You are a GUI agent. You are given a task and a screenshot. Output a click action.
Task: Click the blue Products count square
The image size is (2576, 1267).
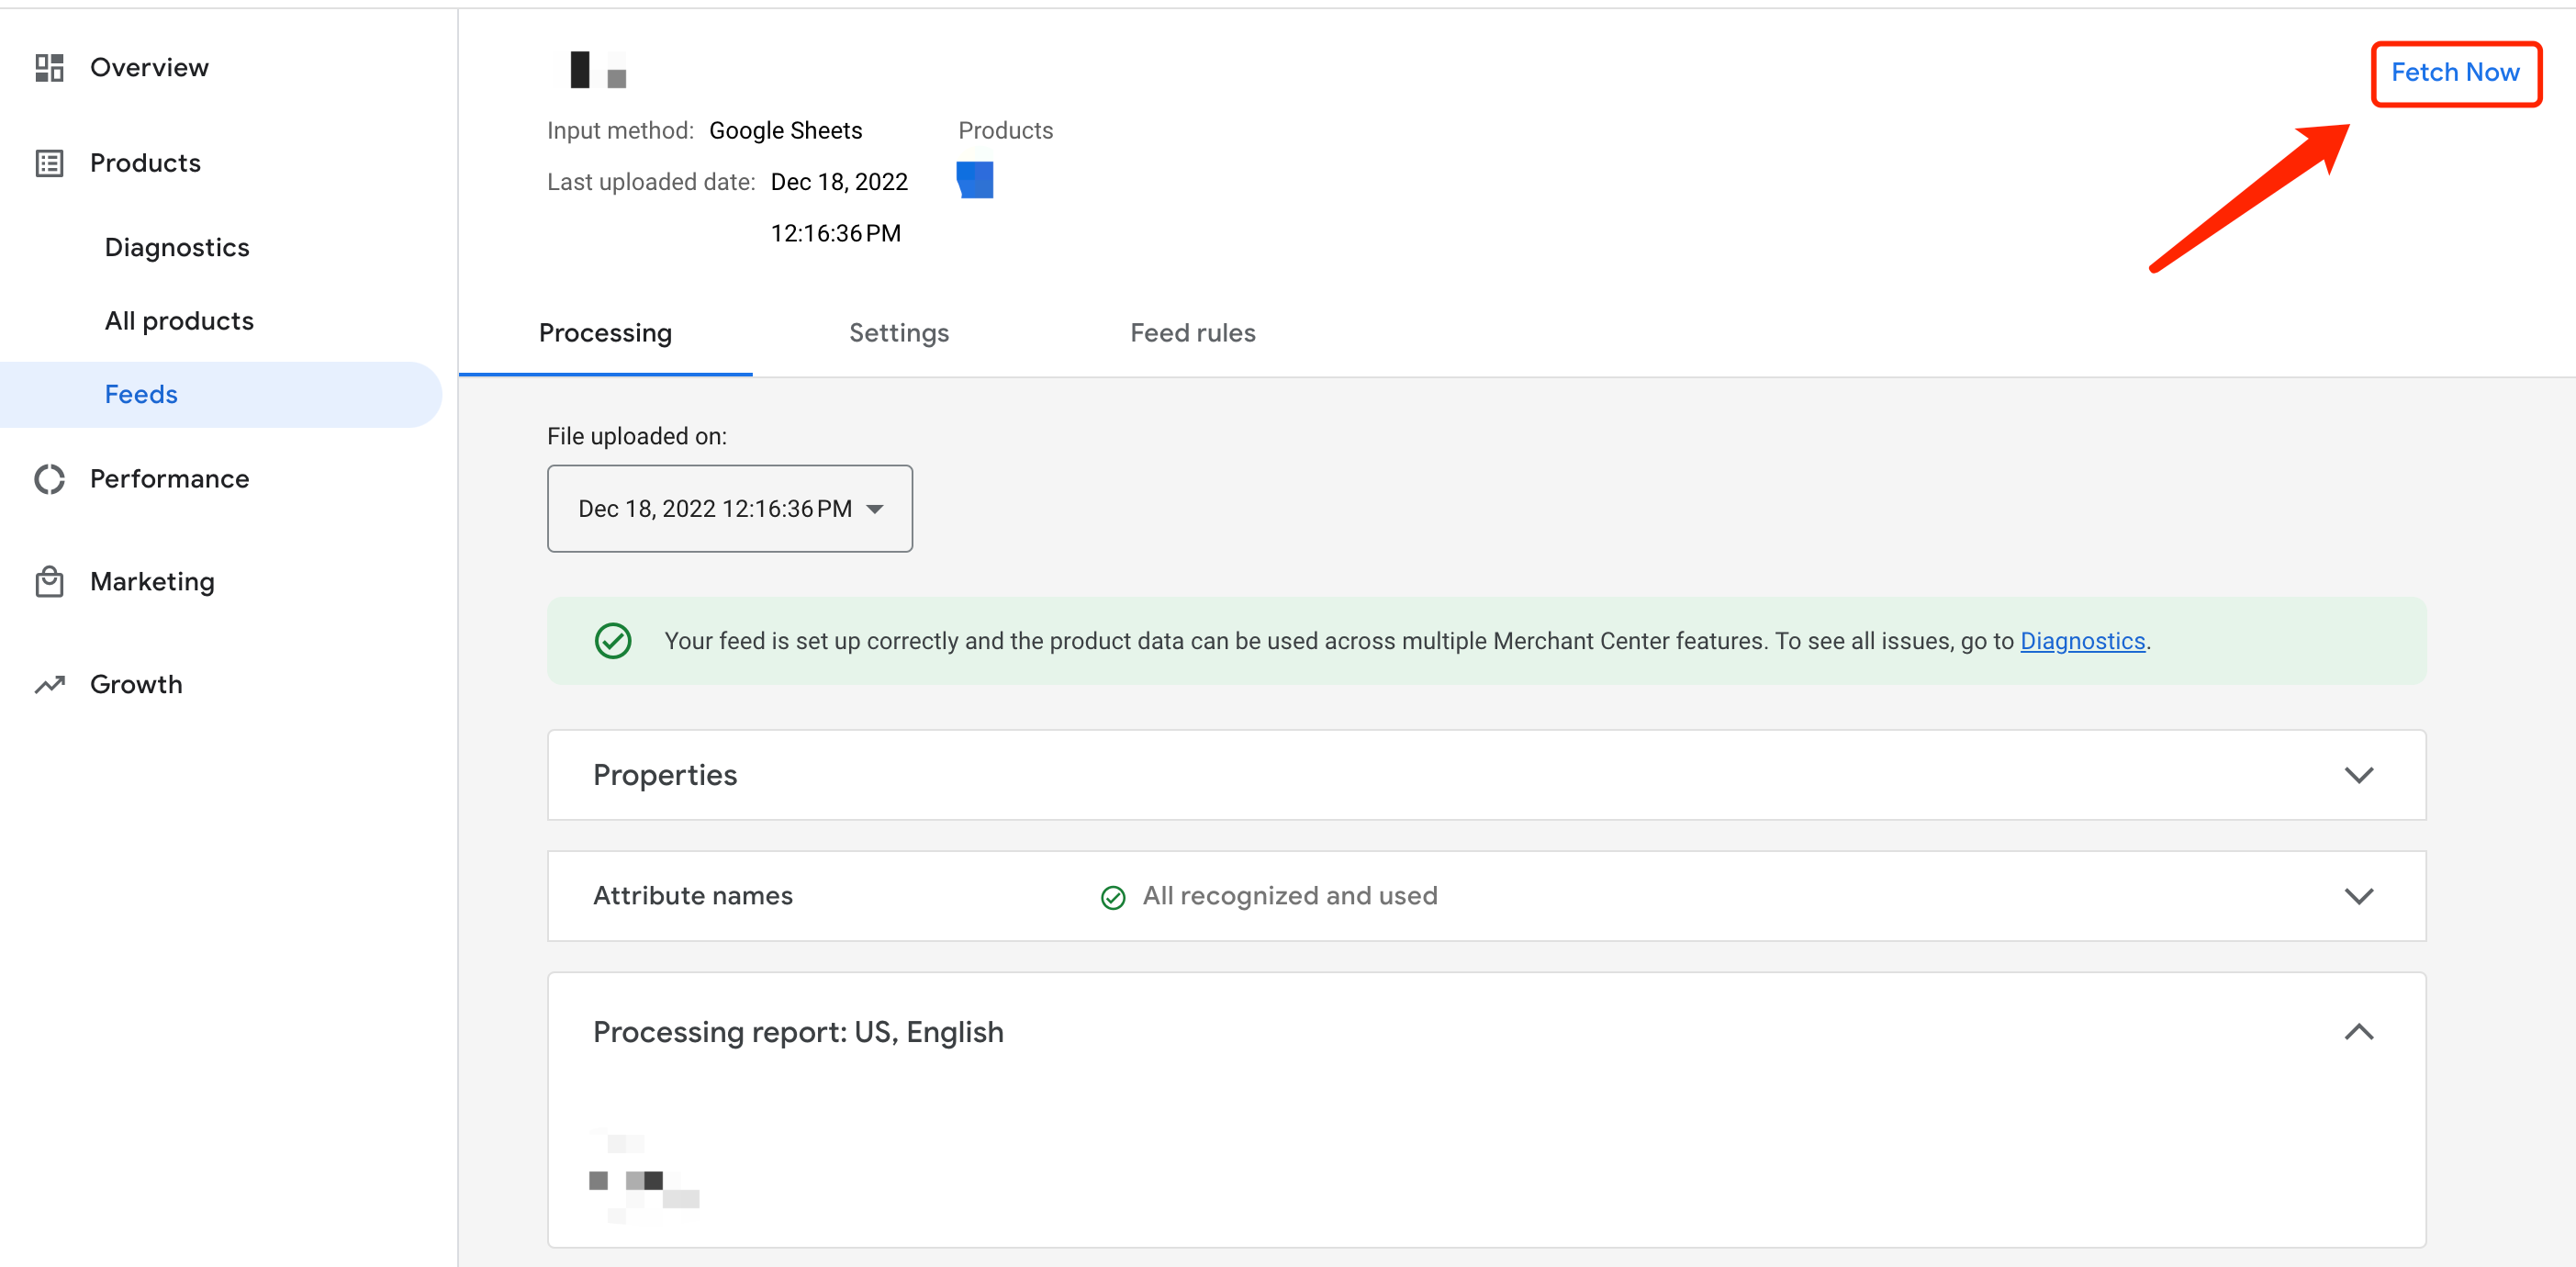coord(974,180)
